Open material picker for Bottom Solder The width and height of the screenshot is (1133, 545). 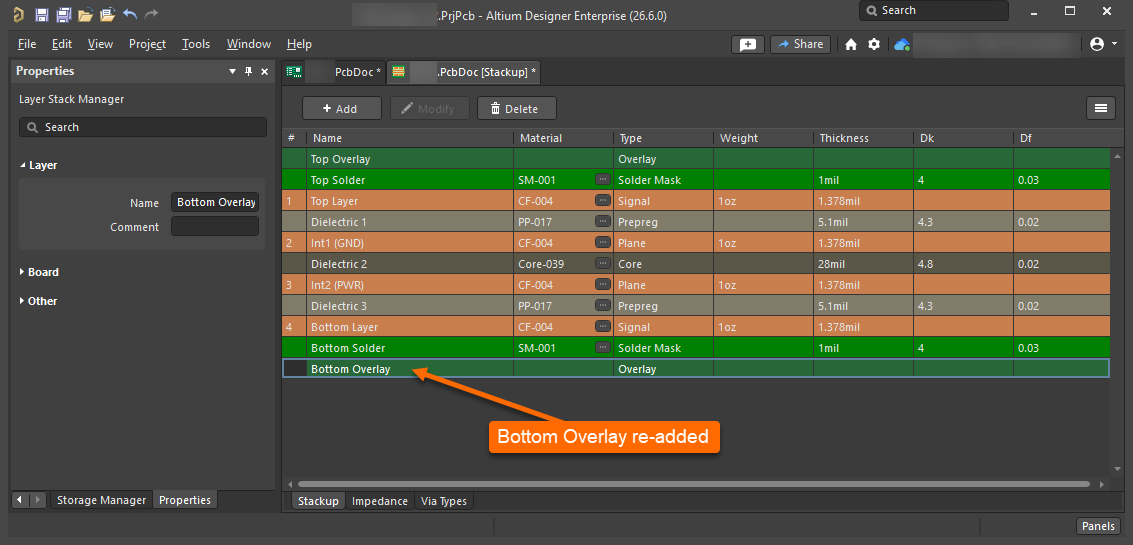coord(603,348)
